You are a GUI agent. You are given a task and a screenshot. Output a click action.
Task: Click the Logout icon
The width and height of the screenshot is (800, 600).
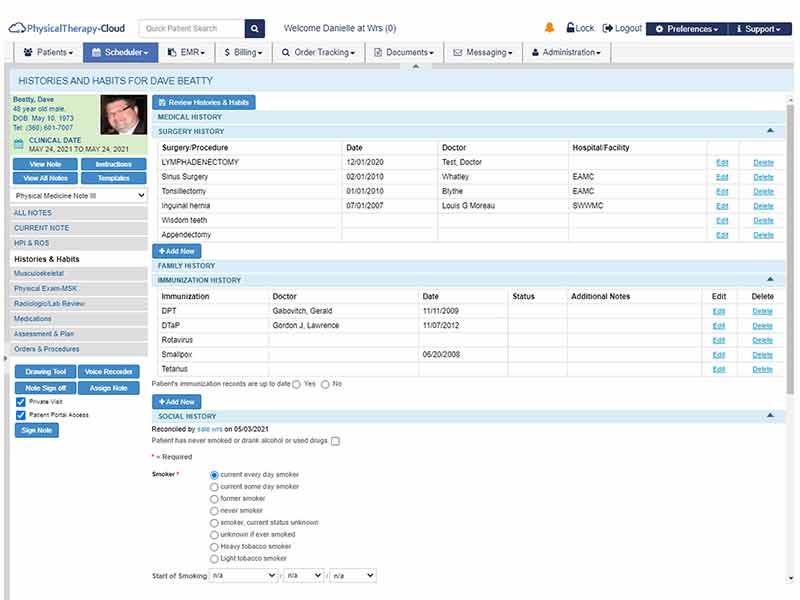607,28
